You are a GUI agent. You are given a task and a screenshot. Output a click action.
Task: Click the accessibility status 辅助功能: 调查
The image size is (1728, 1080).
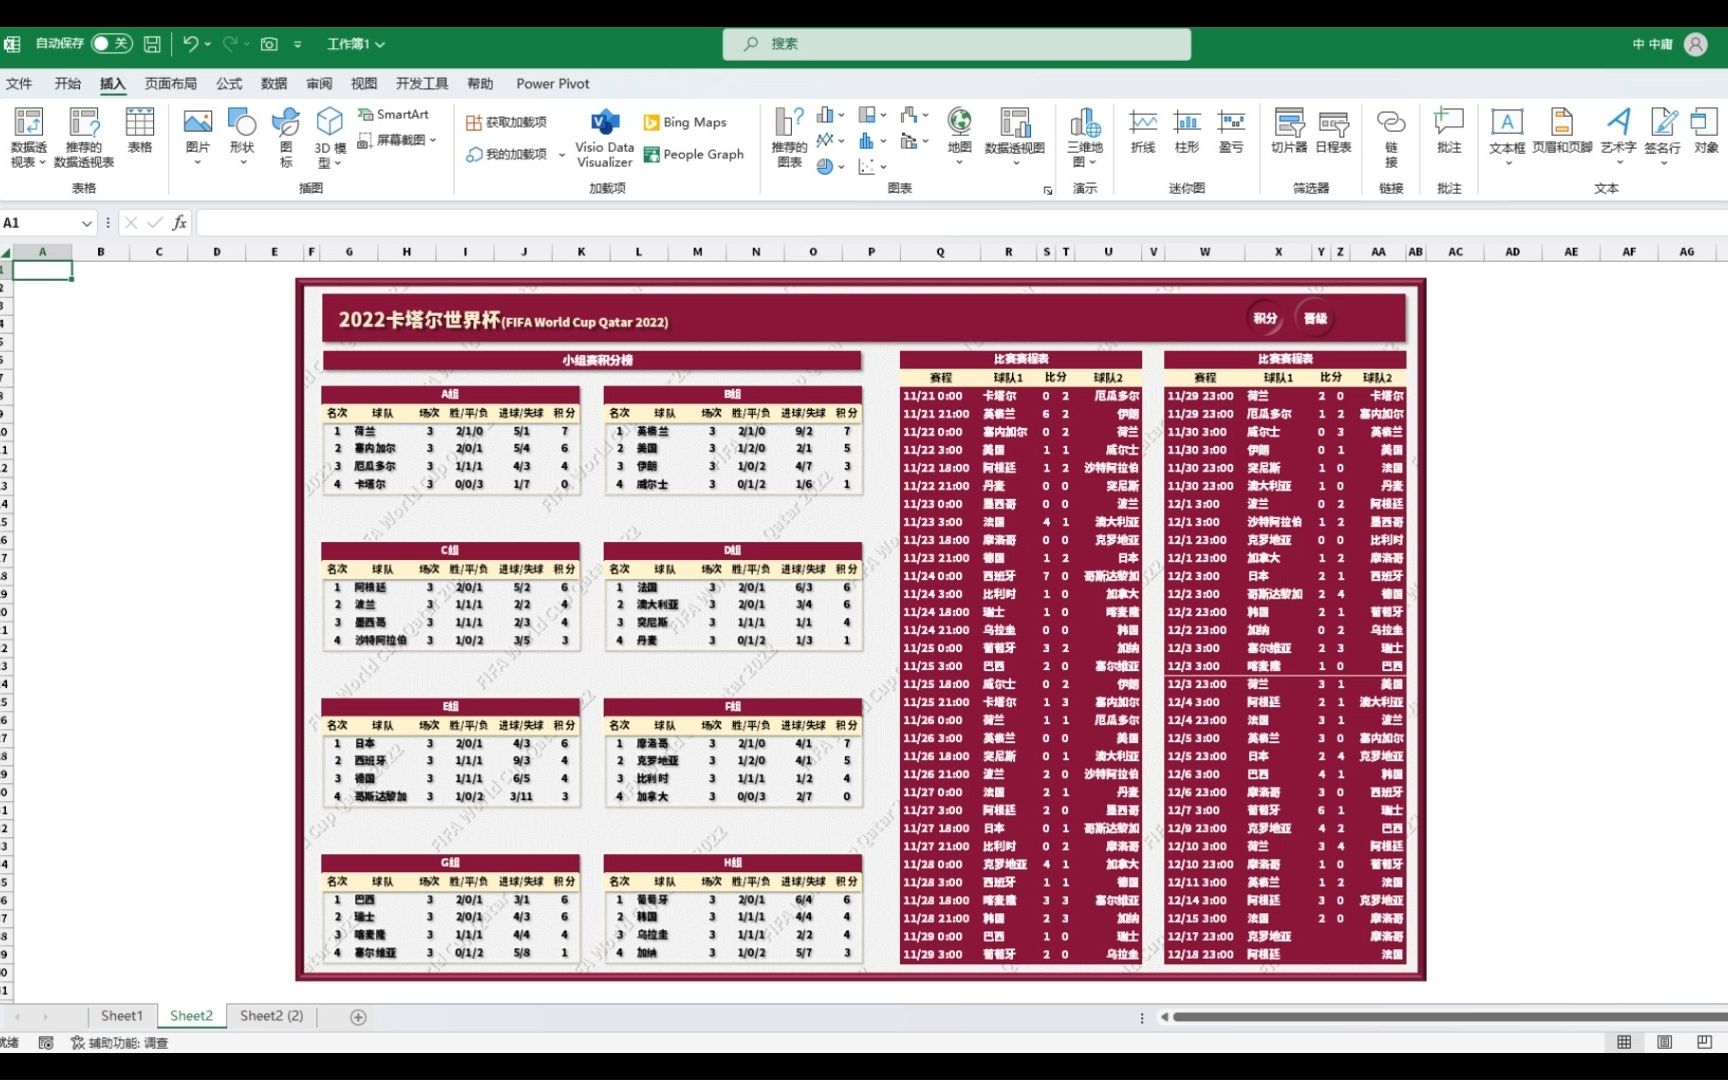119,1042
